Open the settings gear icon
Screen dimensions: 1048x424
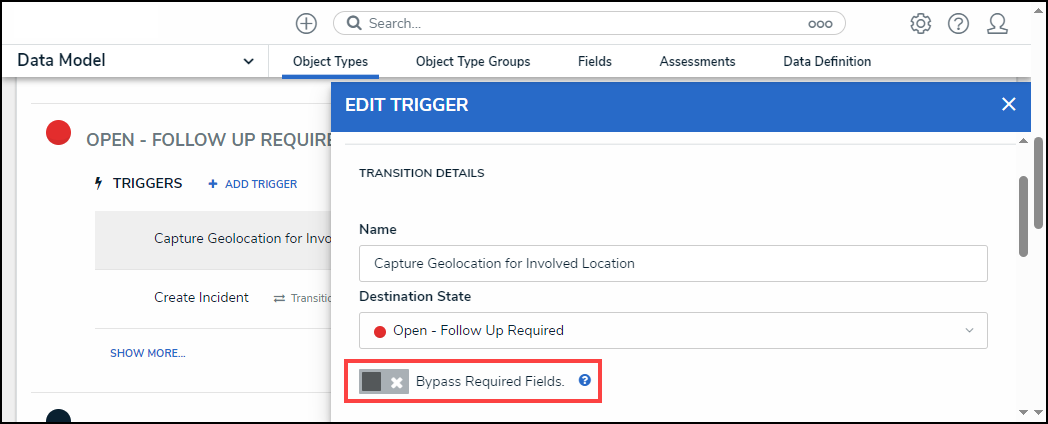click(x=920, y=23)
